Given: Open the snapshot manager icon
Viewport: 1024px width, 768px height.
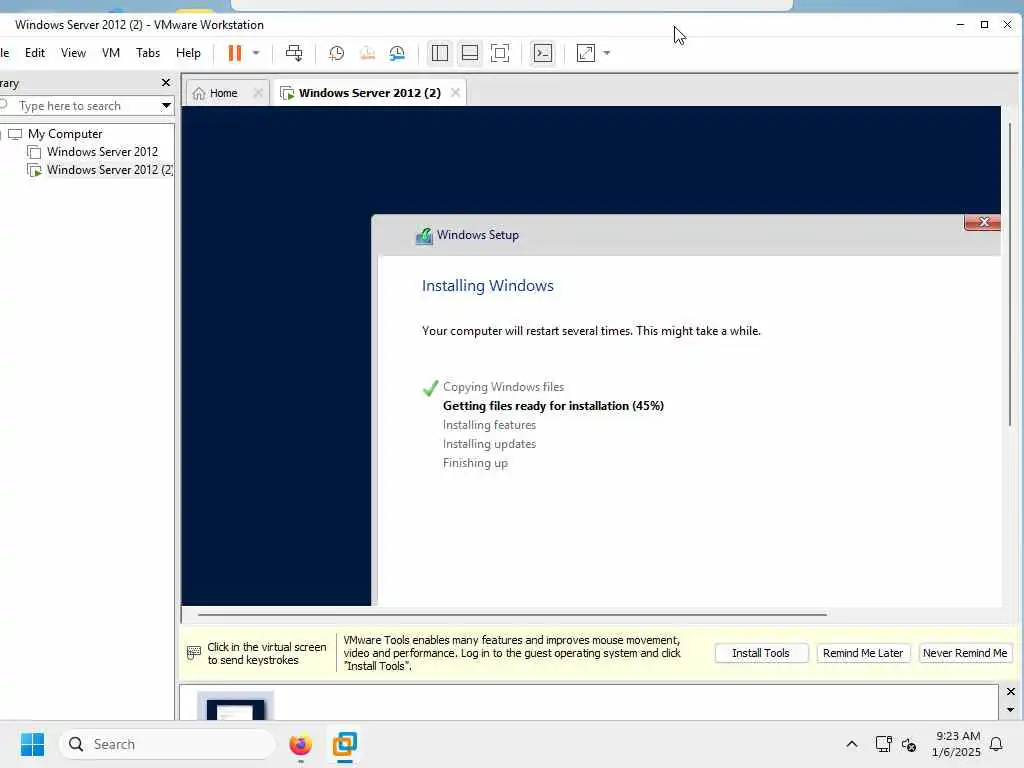Looking at the screenshot, I should [397, 53].
